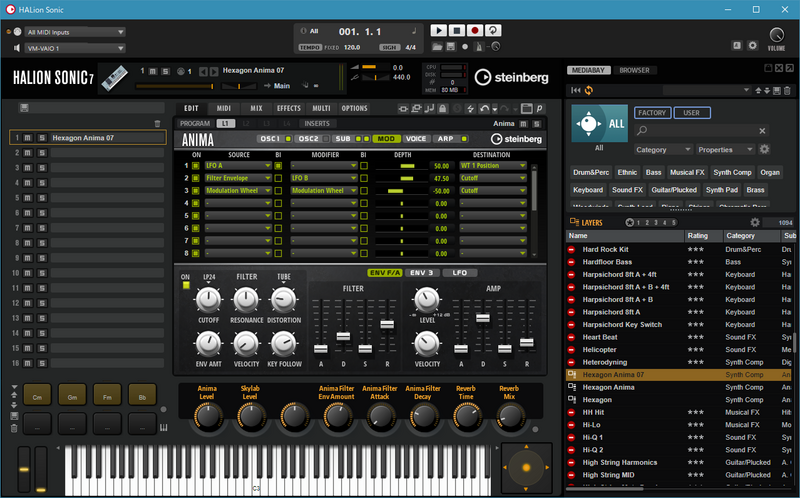Click the red Record button

click(474, 31)
